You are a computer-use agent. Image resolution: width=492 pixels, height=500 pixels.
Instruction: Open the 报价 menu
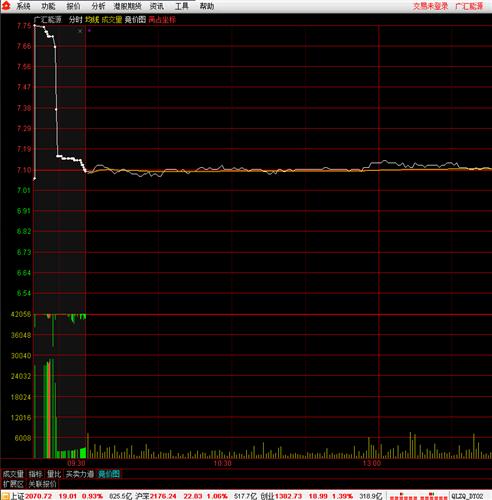(x=73, y=6)
